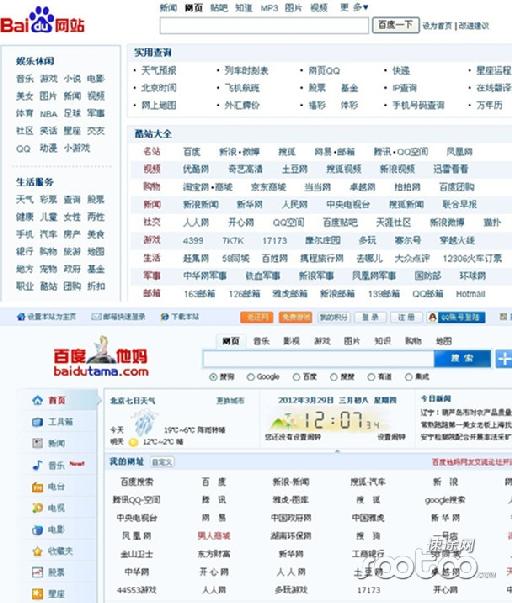The width and height of the screenshot is (512, 603).
Task: Click the house icon beside 首页 in sidebar
Action: 37,400
